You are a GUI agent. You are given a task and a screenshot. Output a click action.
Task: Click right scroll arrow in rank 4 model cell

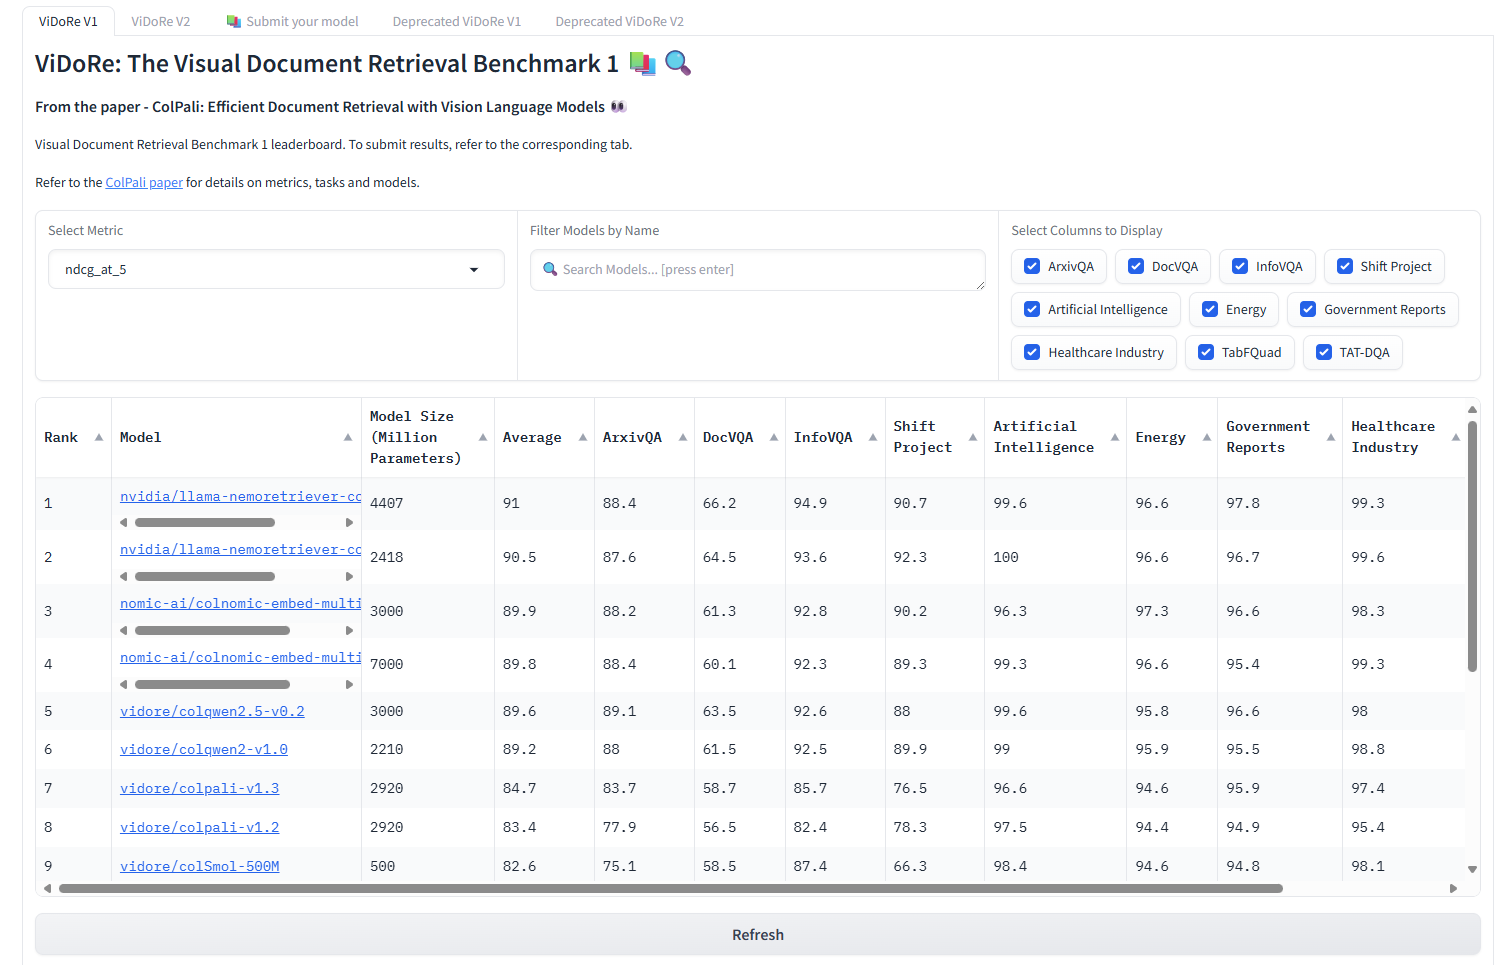[349, 684]
